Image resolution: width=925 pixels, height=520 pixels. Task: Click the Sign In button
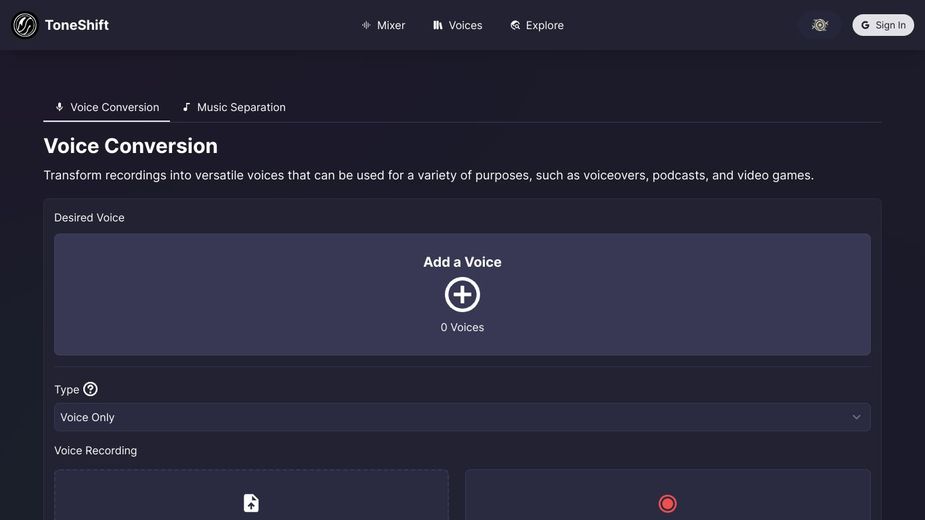[883, 25]
